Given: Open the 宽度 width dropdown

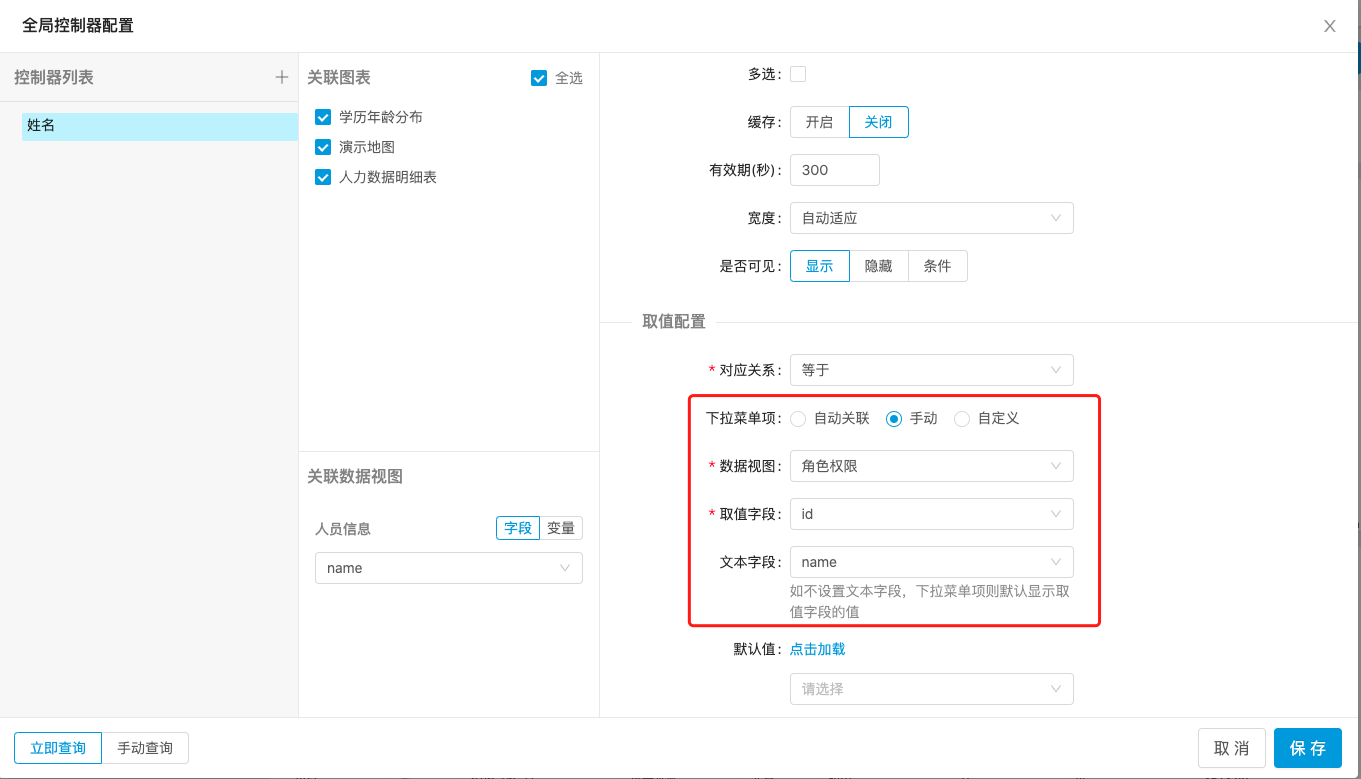Looking at the screenshot, I should click(x=931, y=218).
